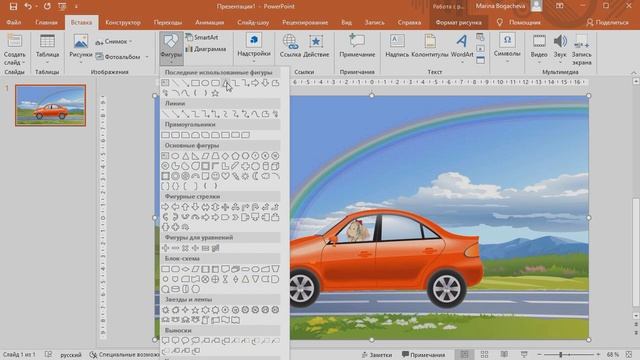Pick the isosceles triangle in Основные фигуры
Viewport: 640px width, 360px height.
pyautogui.click(x=185, y=156)
